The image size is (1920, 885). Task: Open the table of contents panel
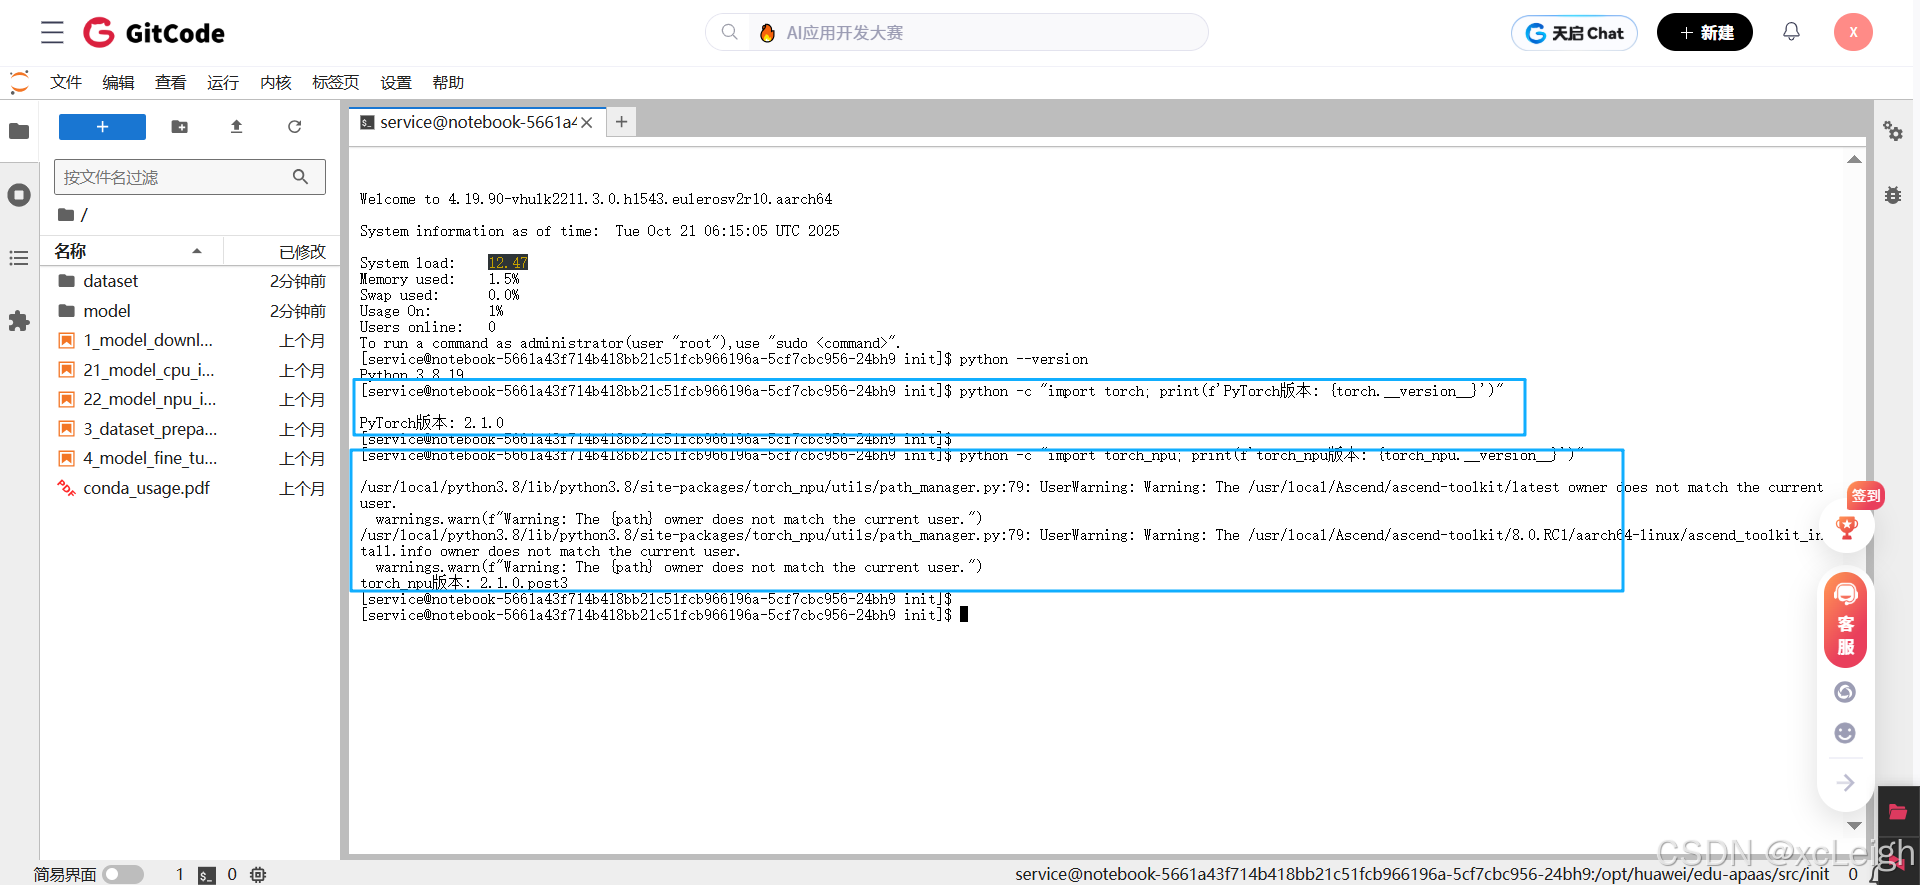point(19,258)
